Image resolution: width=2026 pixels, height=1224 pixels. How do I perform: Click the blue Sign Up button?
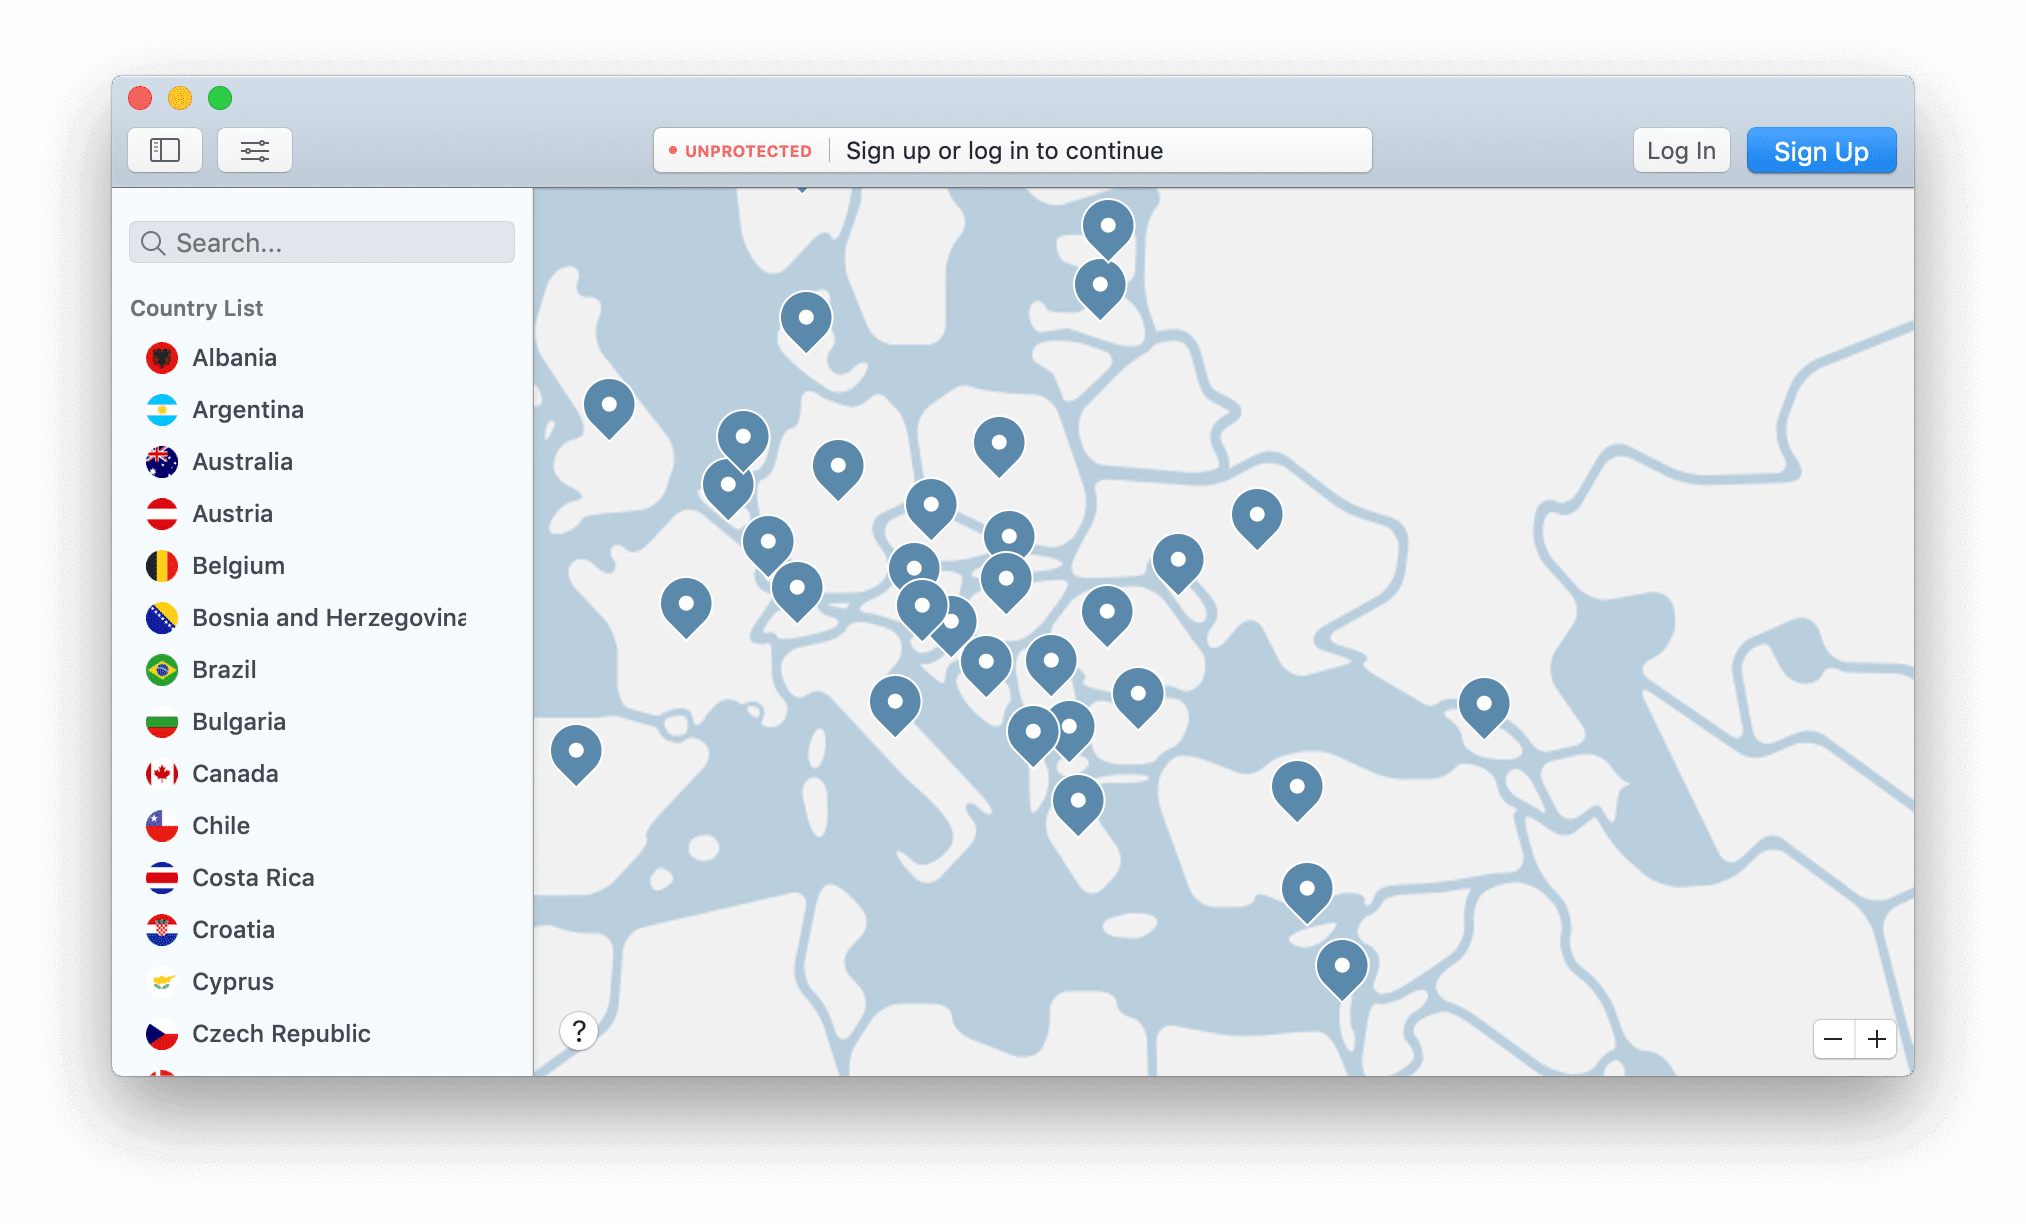pyautogui.click(x=1821, y=151)
